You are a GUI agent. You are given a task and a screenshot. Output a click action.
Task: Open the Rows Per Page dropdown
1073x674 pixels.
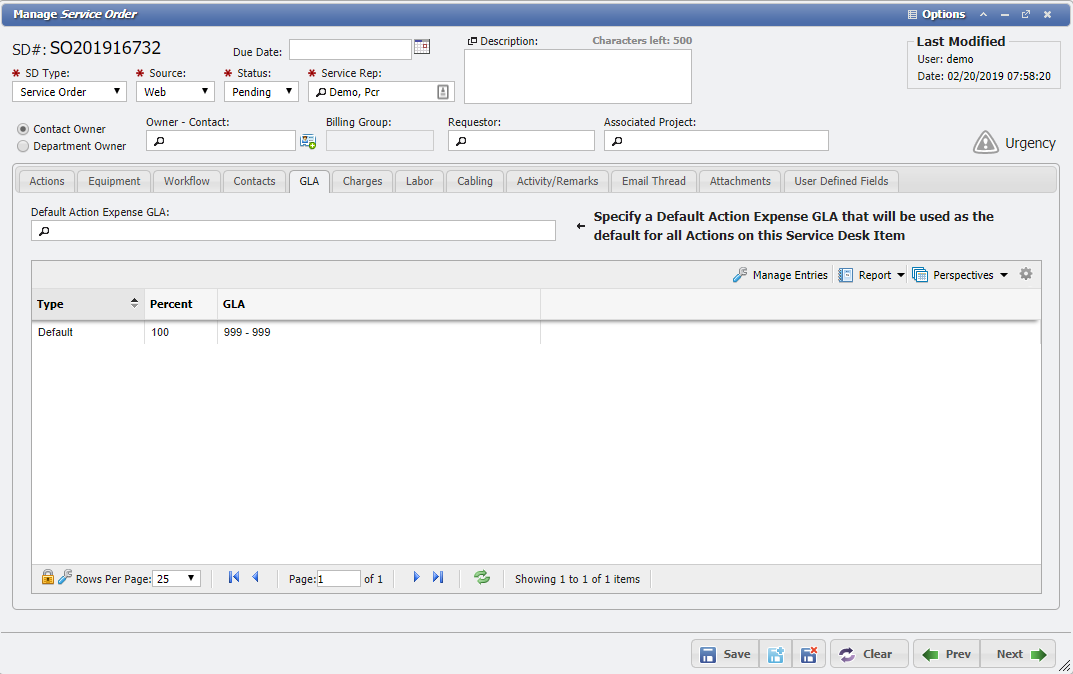coord(177,579)
